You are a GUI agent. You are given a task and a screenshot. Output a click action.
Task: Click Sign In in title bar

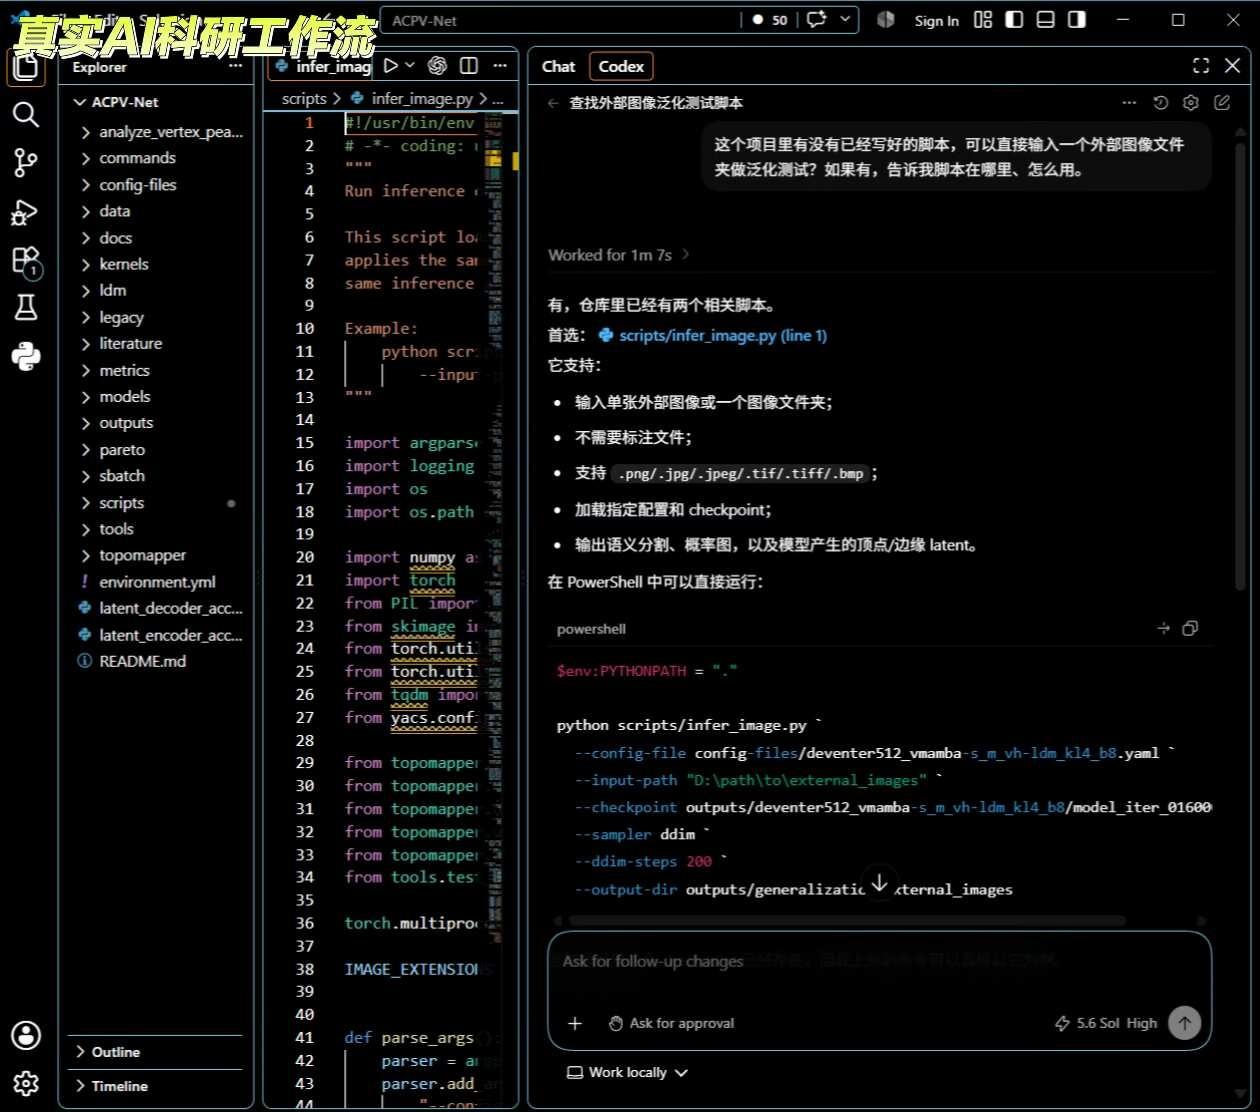[x=936, y=20]
